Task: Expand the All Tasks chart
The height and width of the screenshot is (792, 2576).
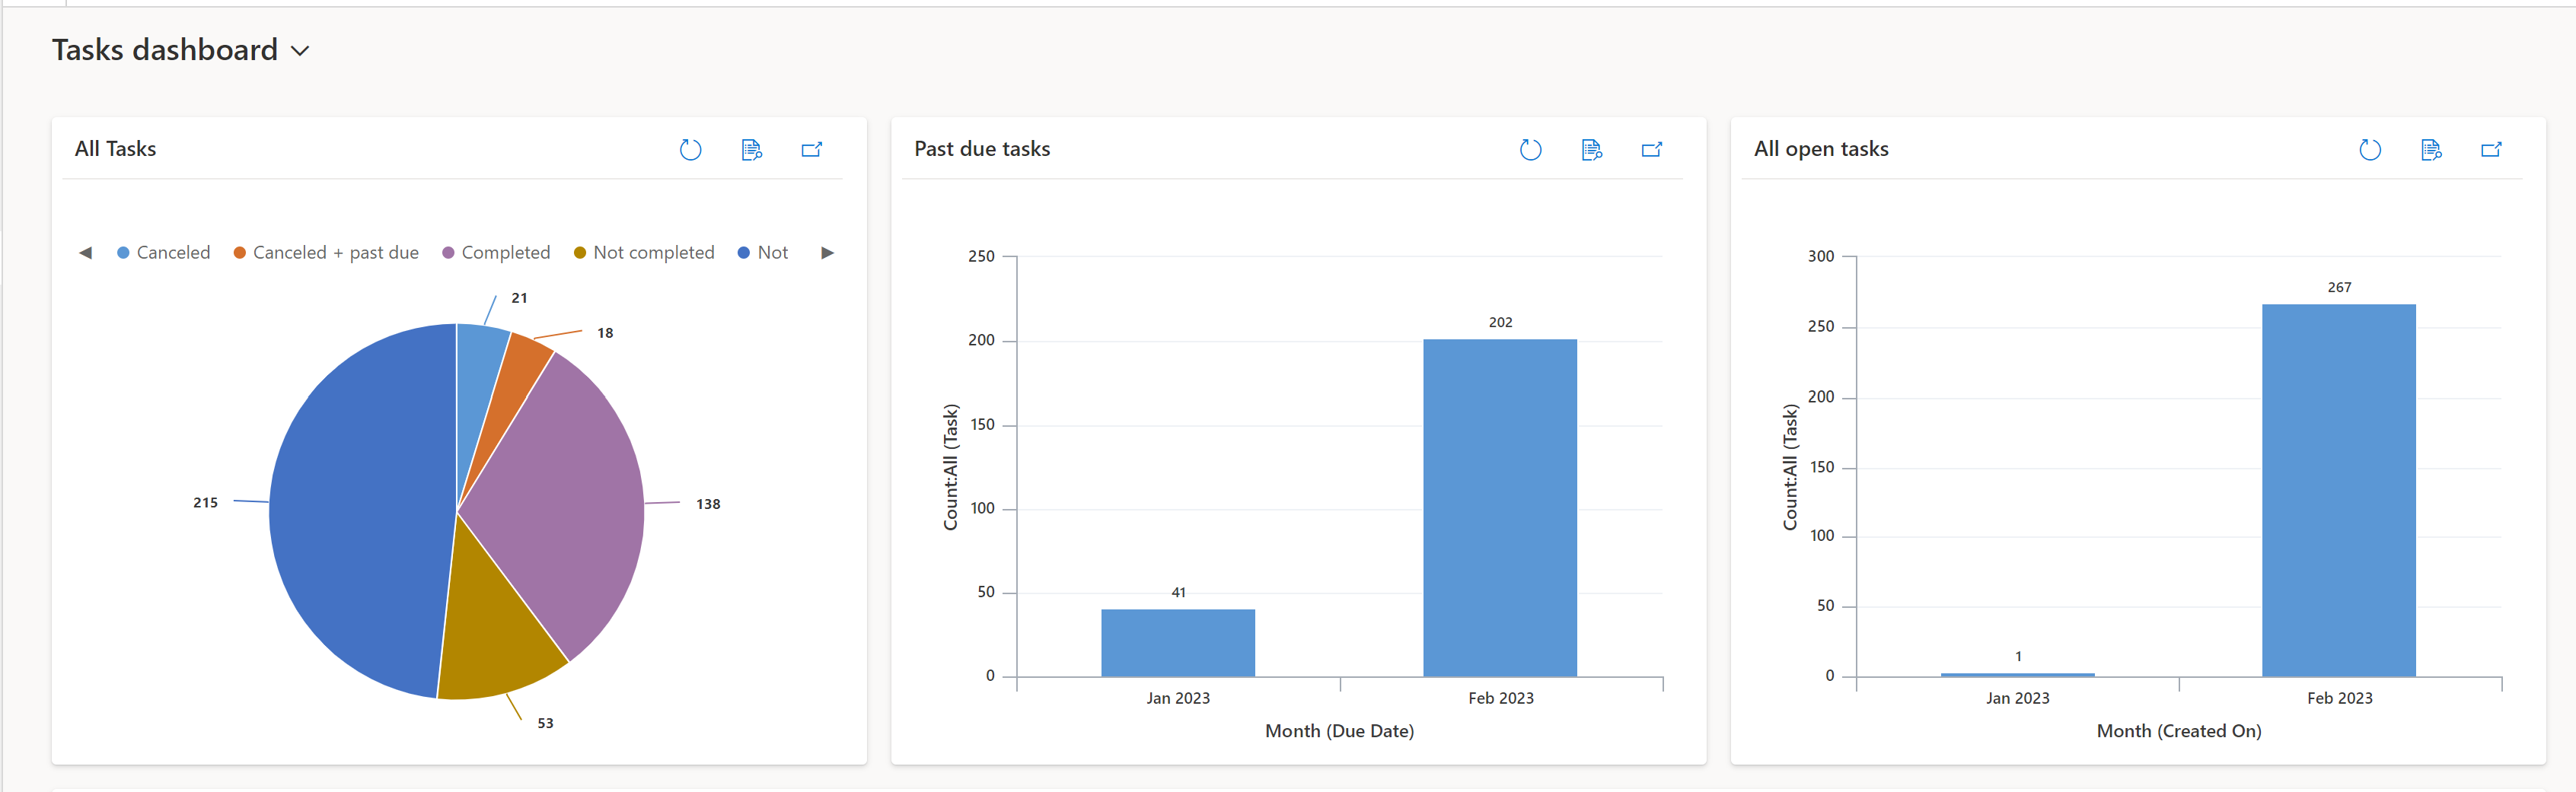Action: (x=812, y=150)
